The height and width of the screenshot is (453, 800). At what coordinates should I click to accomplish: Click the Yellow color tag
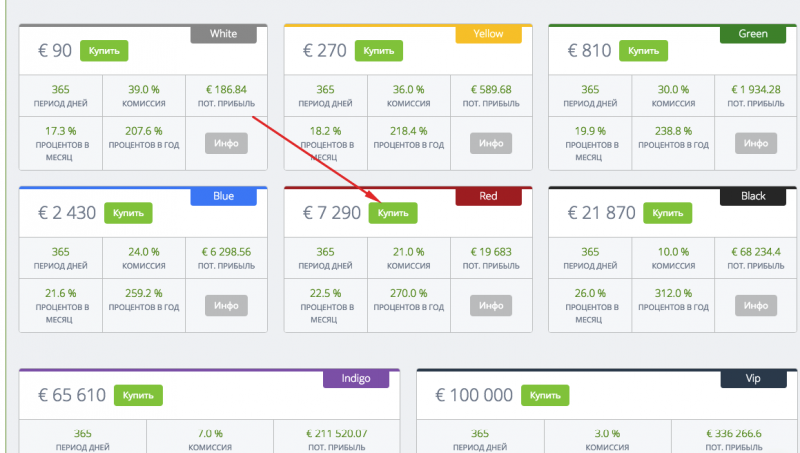(x=488, y=34)
